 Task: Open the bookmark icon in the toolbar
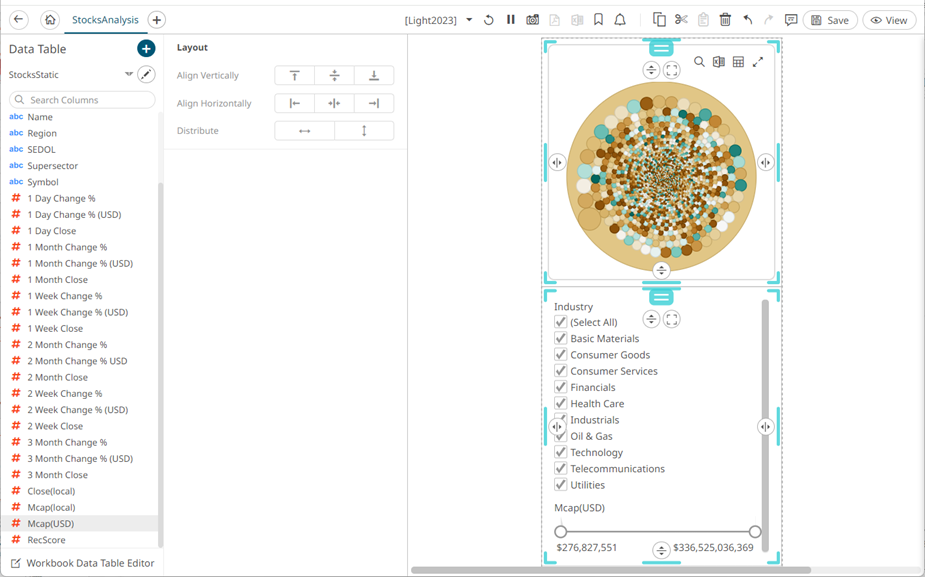click(x=598, y=20)
